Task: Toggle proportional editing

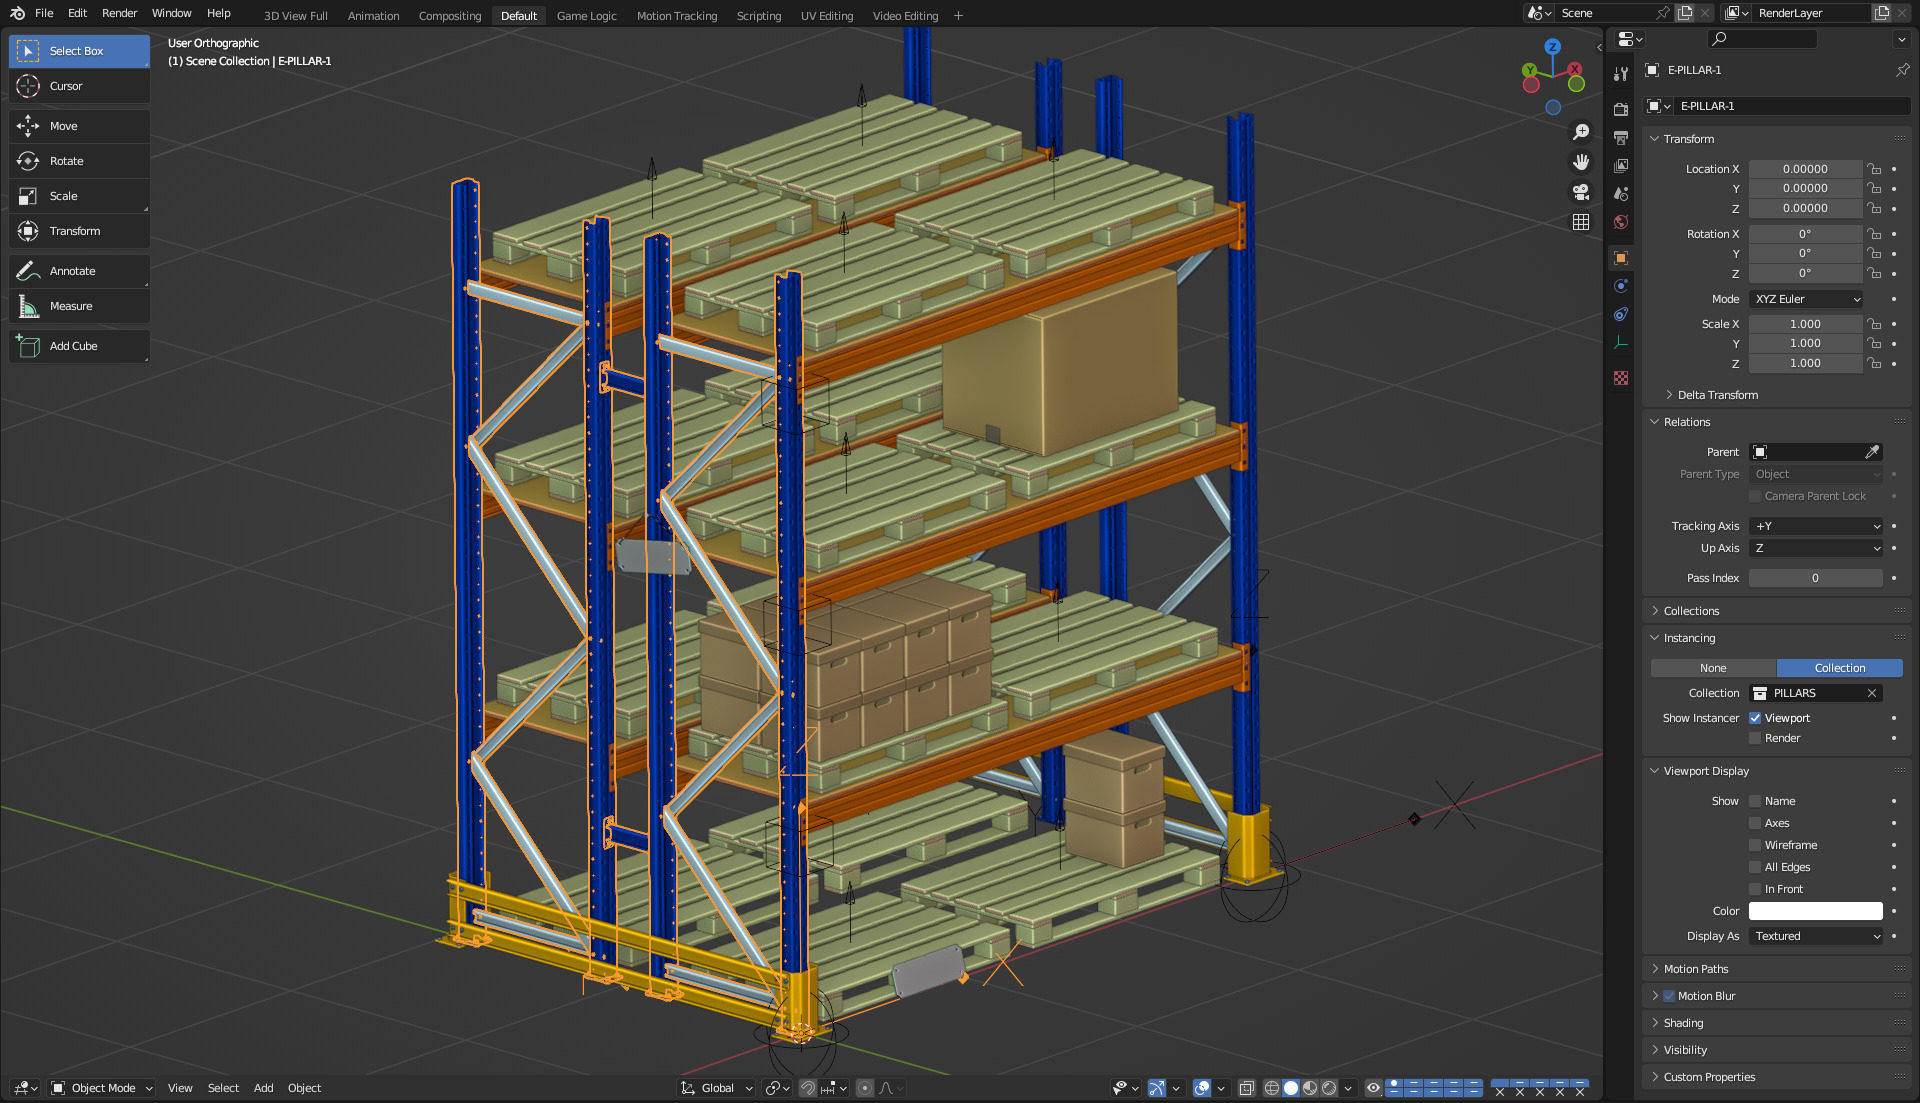Action: (865, 1088)
